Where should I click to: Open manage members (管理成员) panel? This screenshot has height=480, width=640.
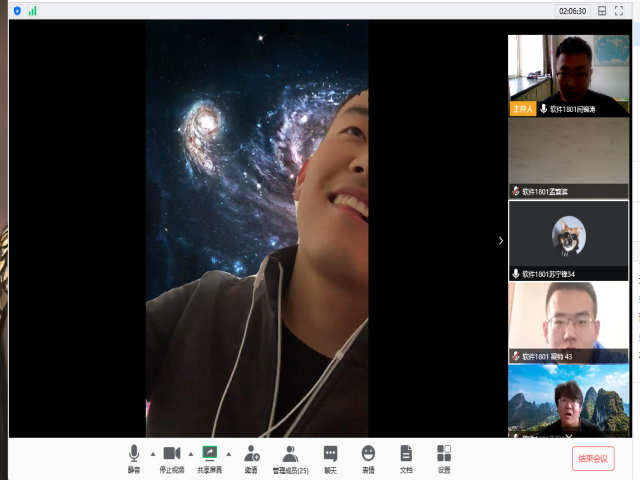pos(290,457)
